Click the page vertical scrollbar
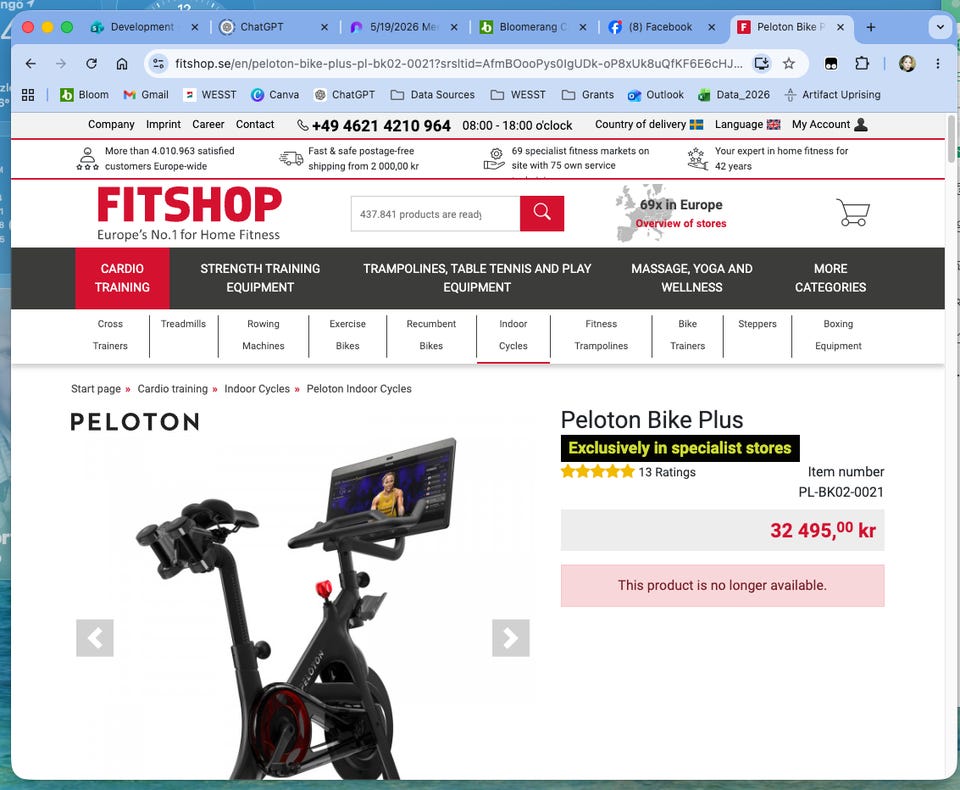 click(951, 139)
